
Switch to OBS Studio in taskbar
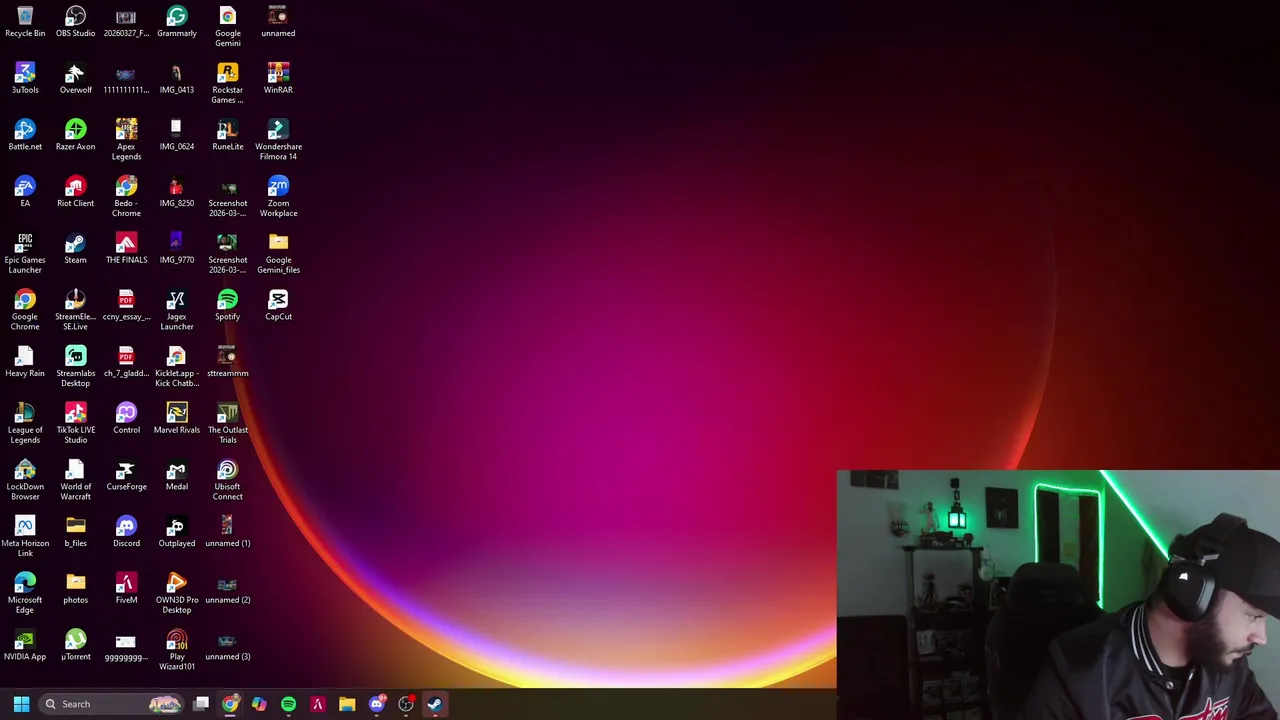406,704
